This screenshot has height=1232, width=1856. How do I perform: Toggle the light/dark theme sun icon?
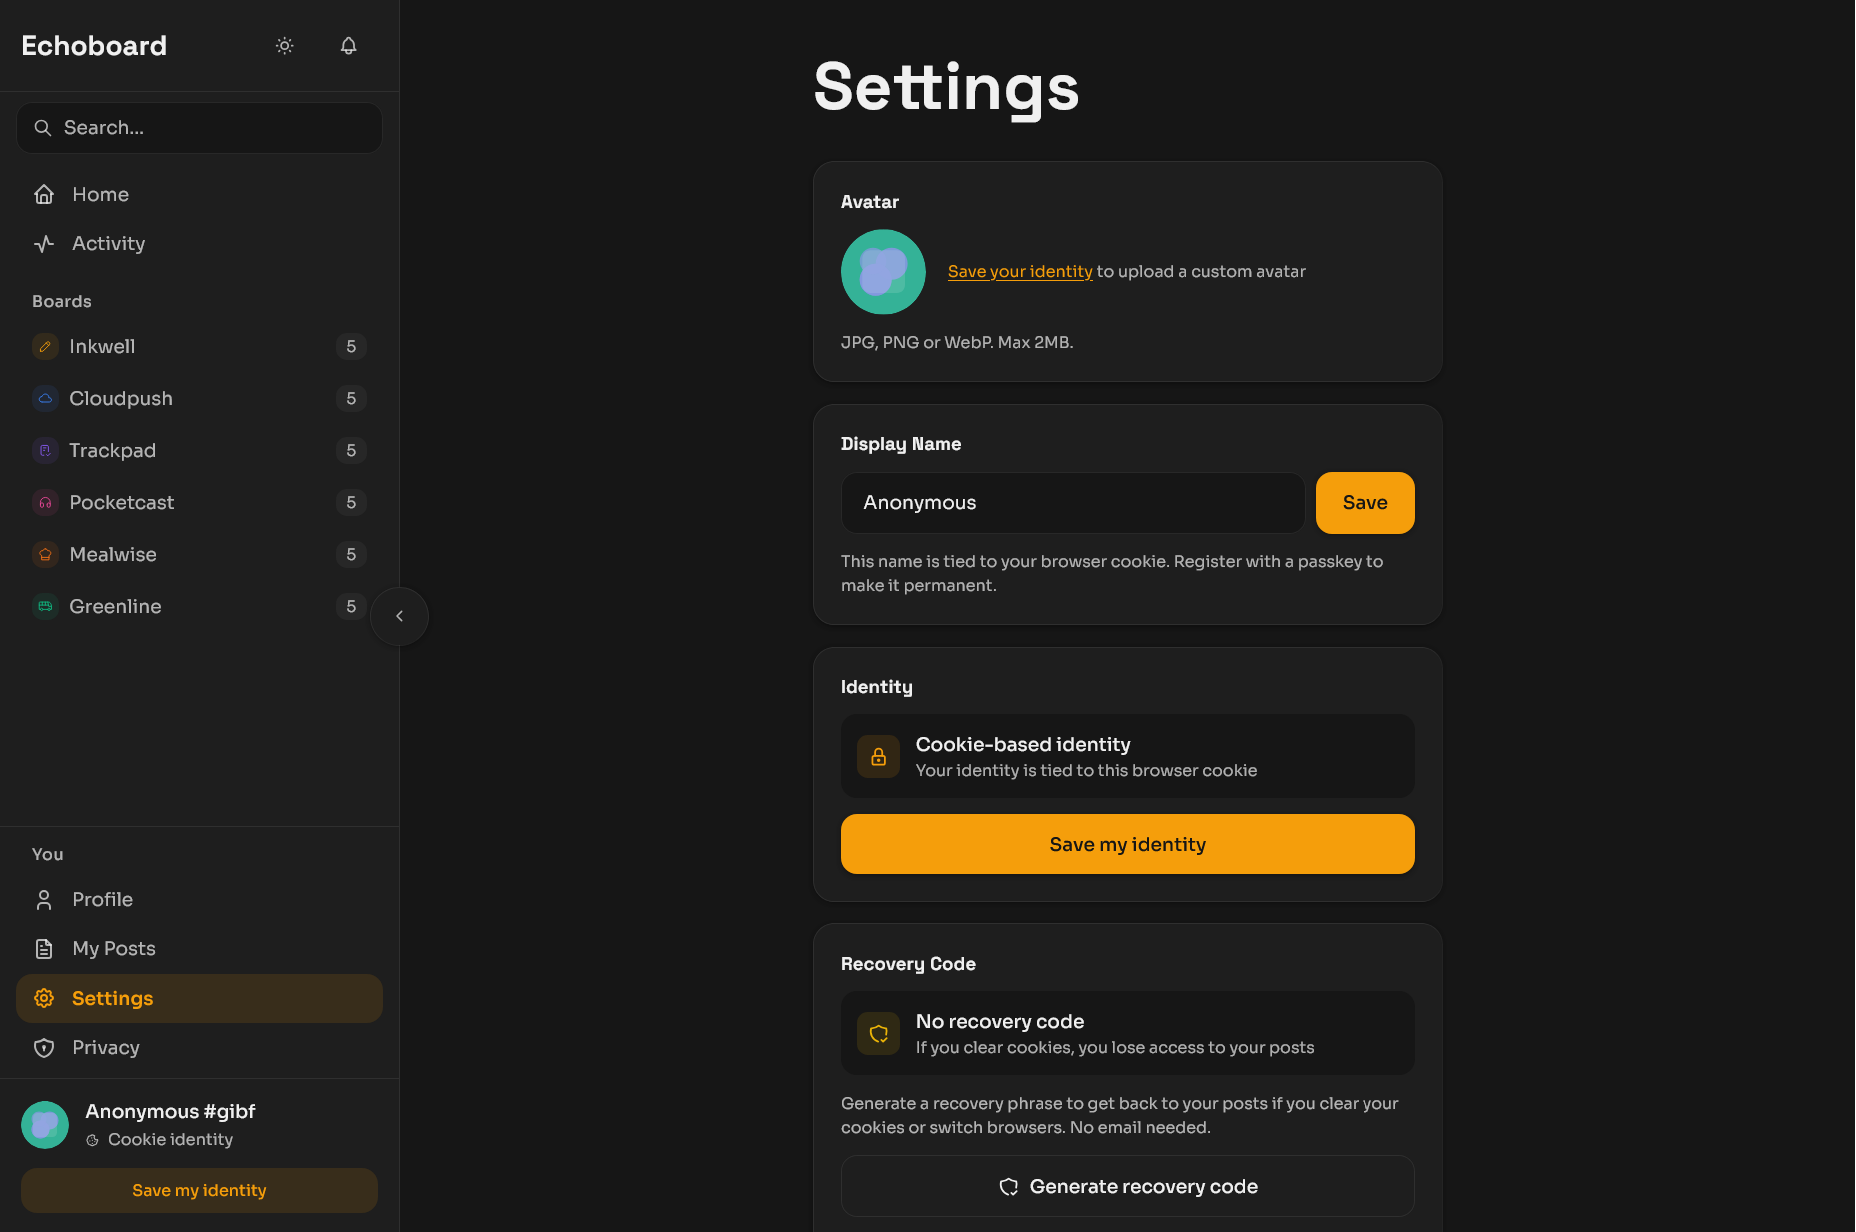285,46
